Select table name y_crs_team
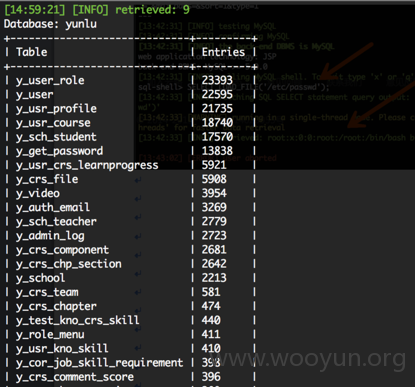Viewport: 415px width, 387px height. pyautogui.click(x=47, y=292)
